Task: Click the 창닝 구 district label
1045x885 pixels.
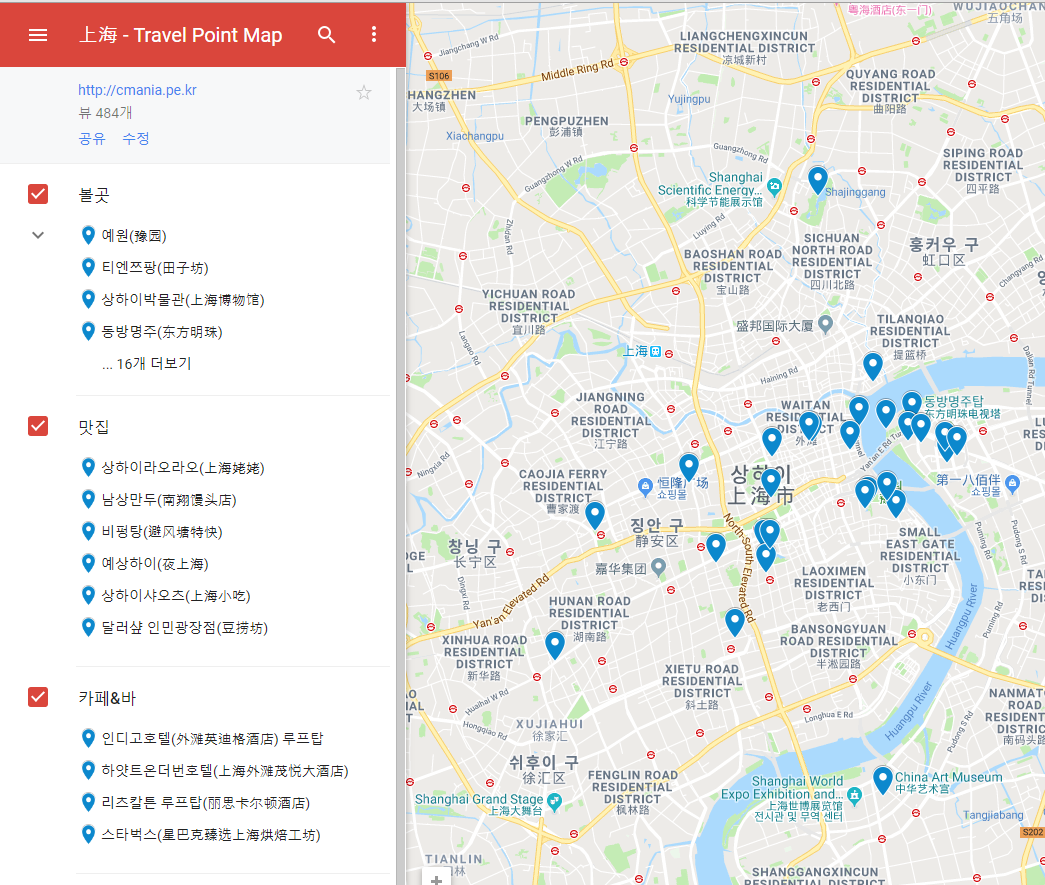Action: pyautogui.click(x=475, y=546)
